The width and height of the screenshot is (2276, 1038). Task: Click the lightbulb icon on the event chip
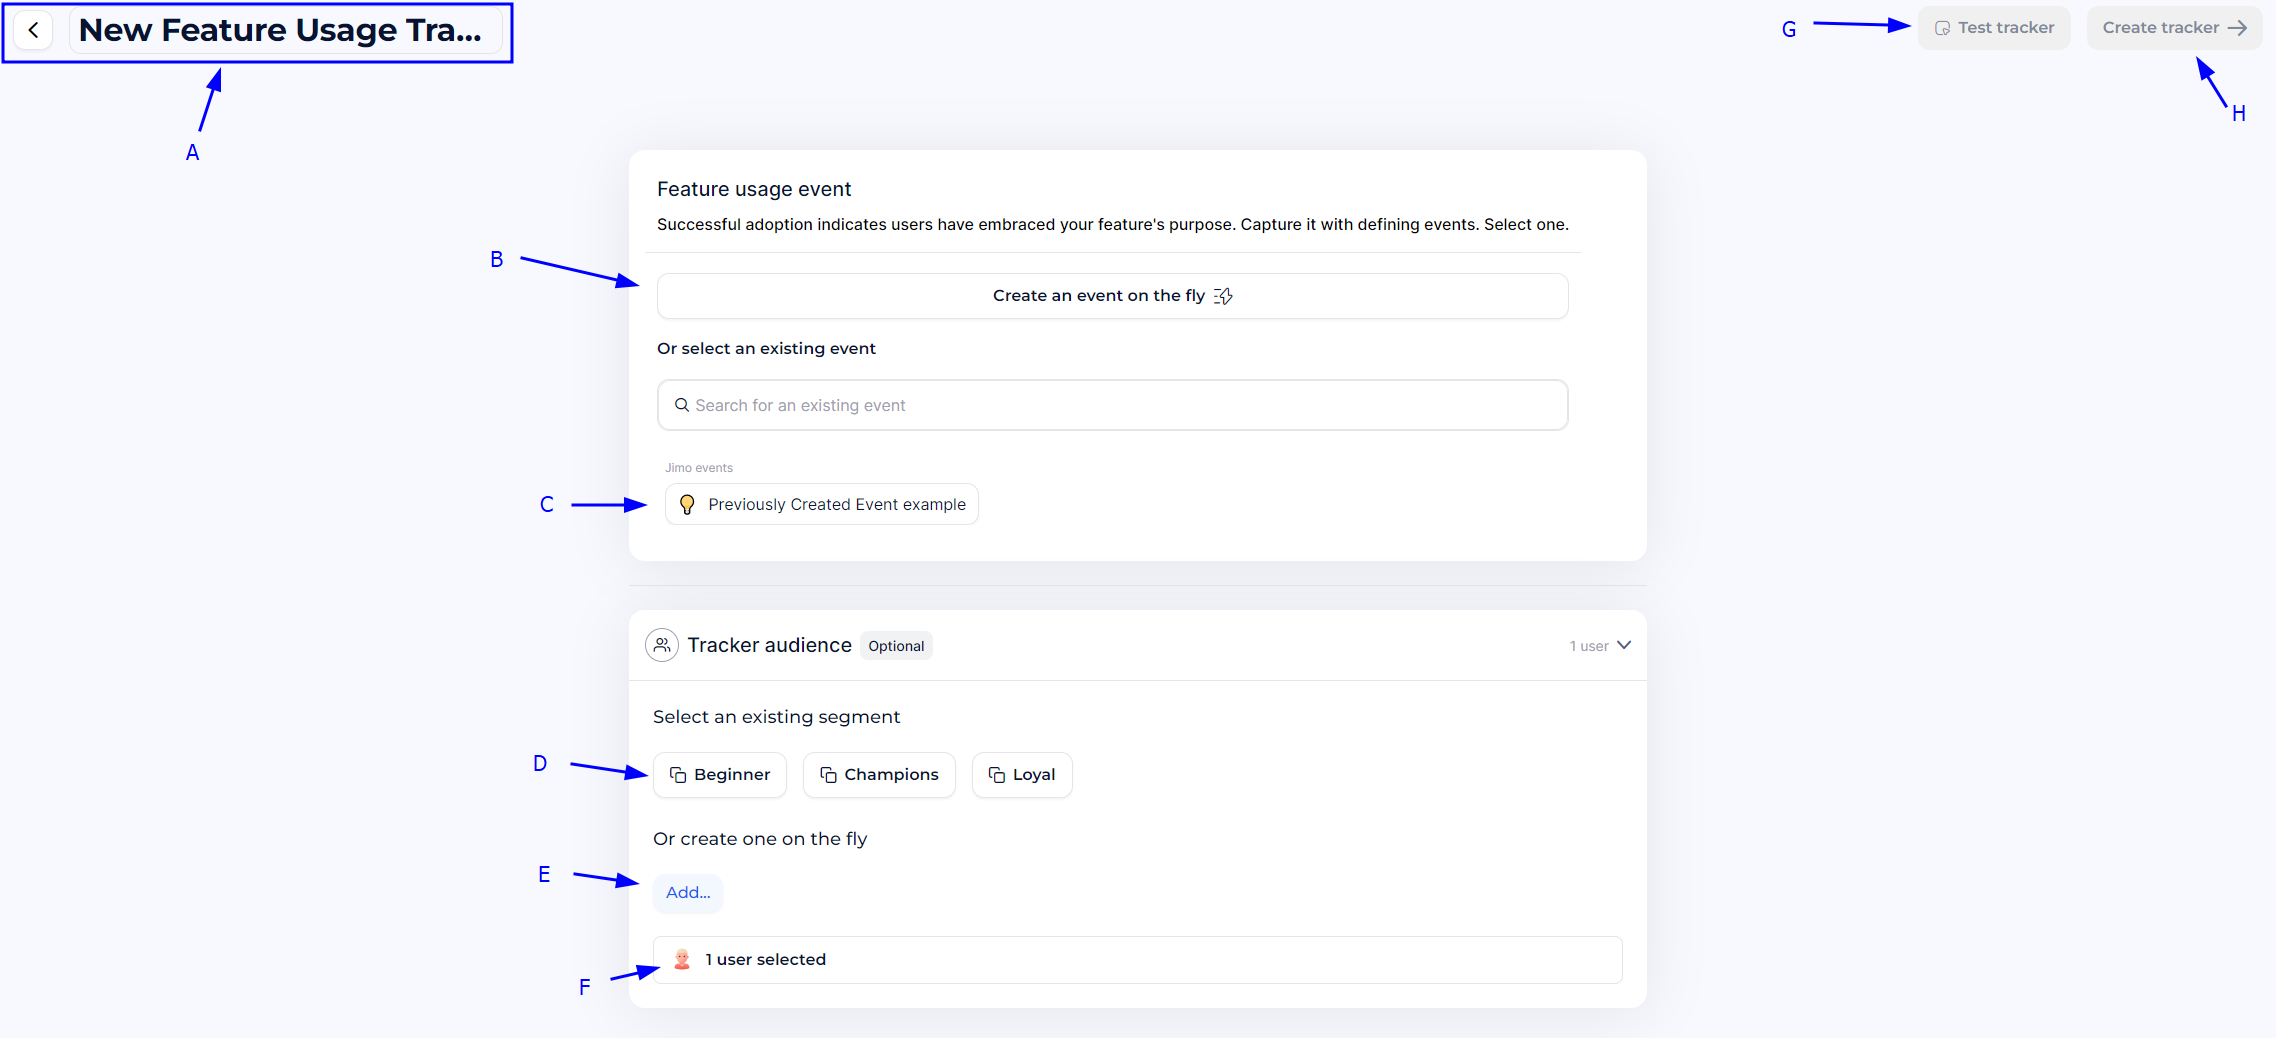pos(687,505)
